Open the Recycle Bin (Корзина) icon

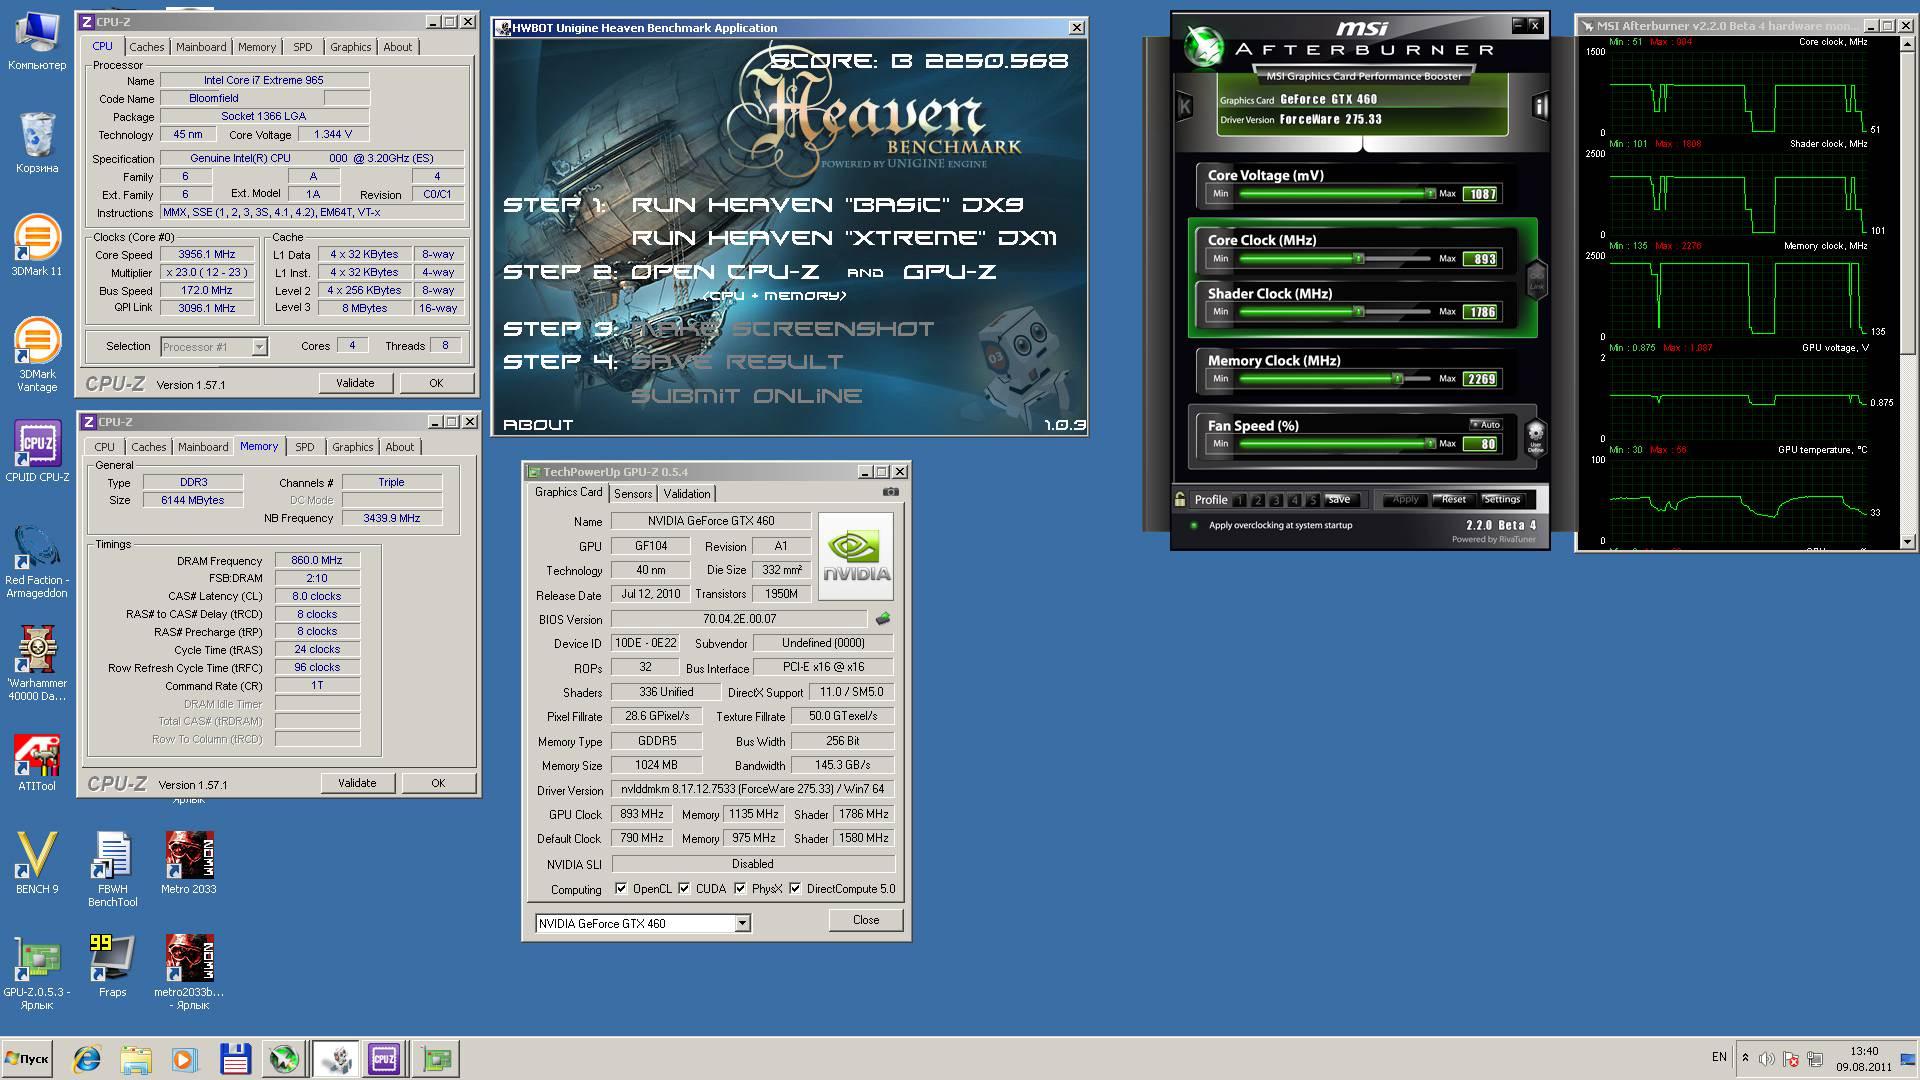pos(37,142)
